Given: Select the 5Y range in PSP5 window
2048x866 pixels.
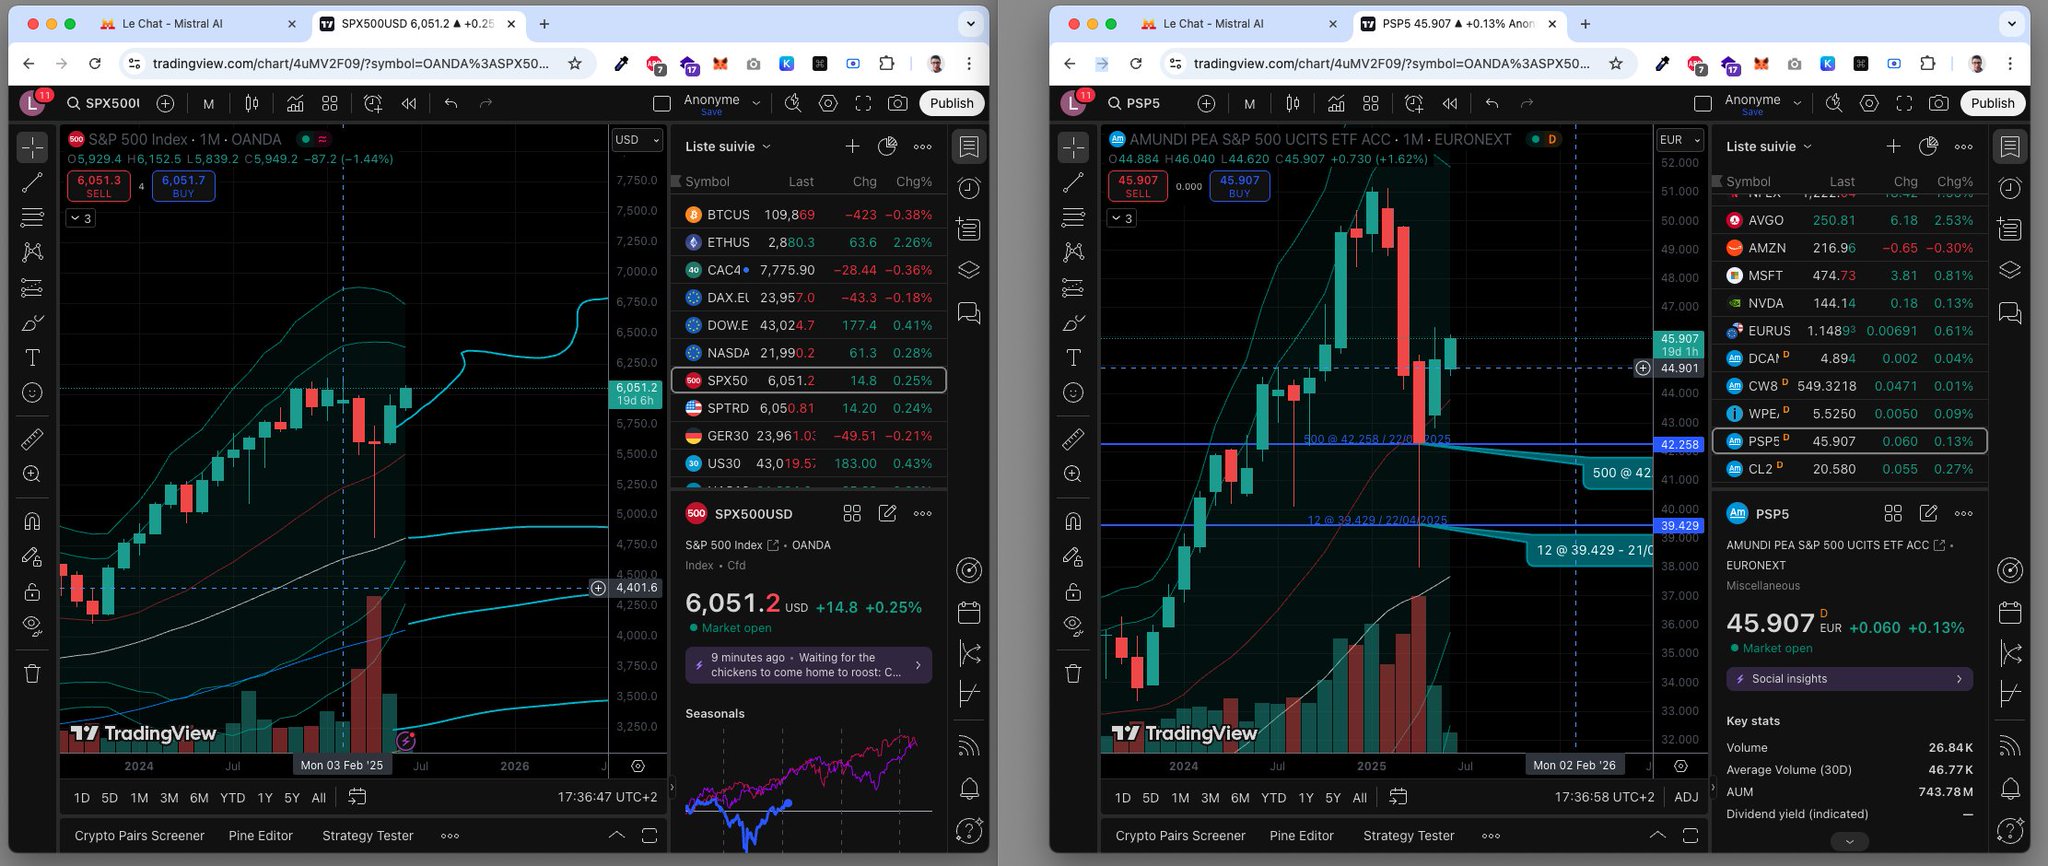Looking at the screenshot, I should 1333,797.
